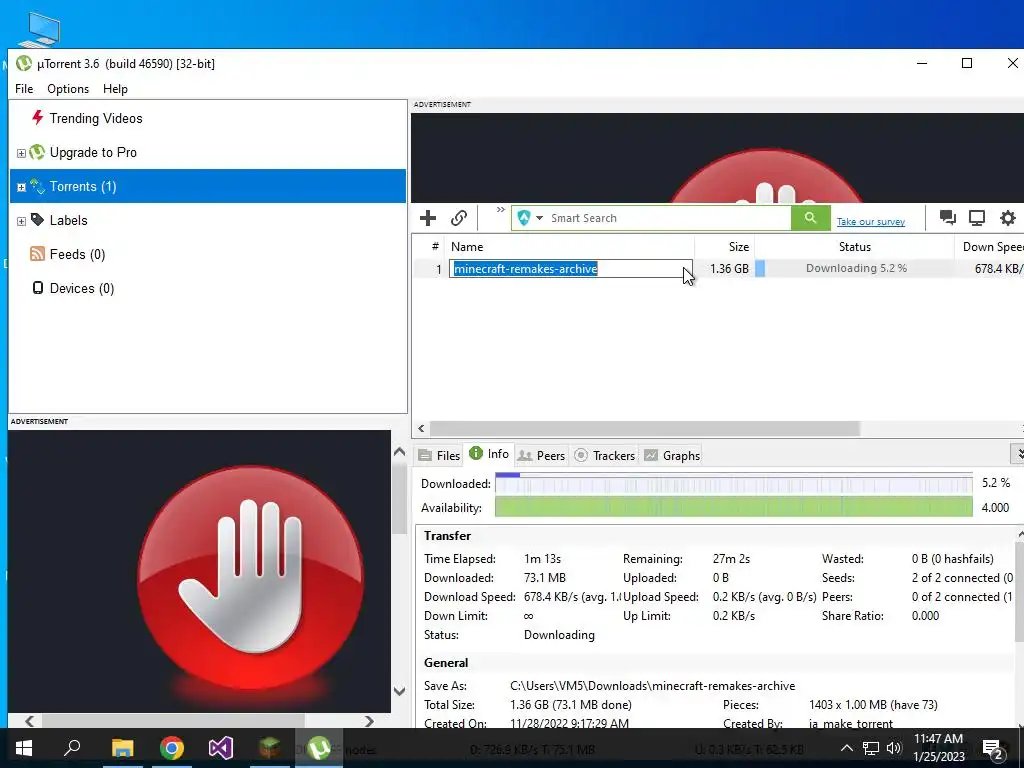1024x768 pixels.
Task: Sort by the Status column header
Action: [854, 247]
